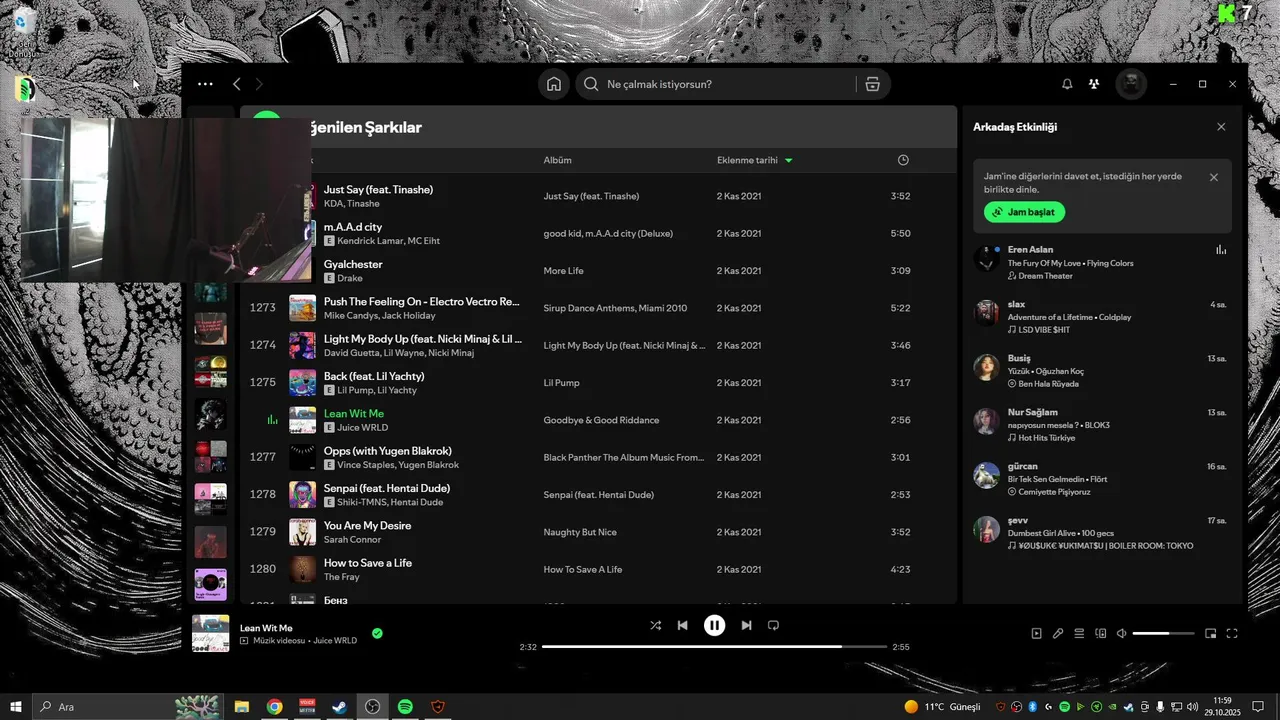Enter fullscreen mode icon
Image resolution: width=1280 pixels, height=720 pixels.
[1232, 633]
